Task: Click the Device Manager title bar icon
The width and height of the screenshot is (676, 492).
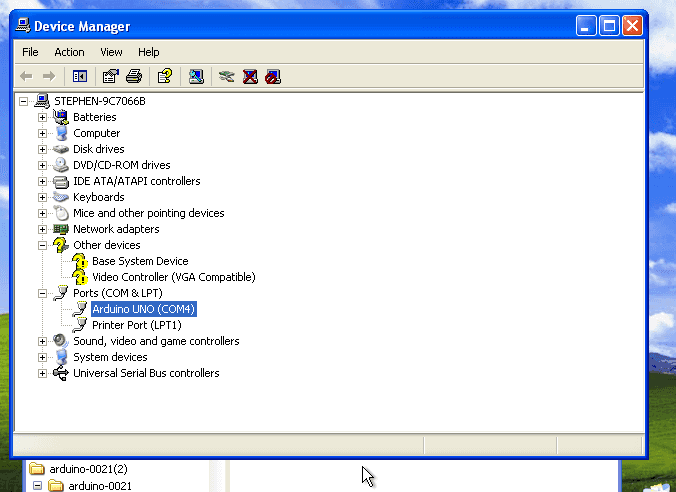Action: pos(23,26)
